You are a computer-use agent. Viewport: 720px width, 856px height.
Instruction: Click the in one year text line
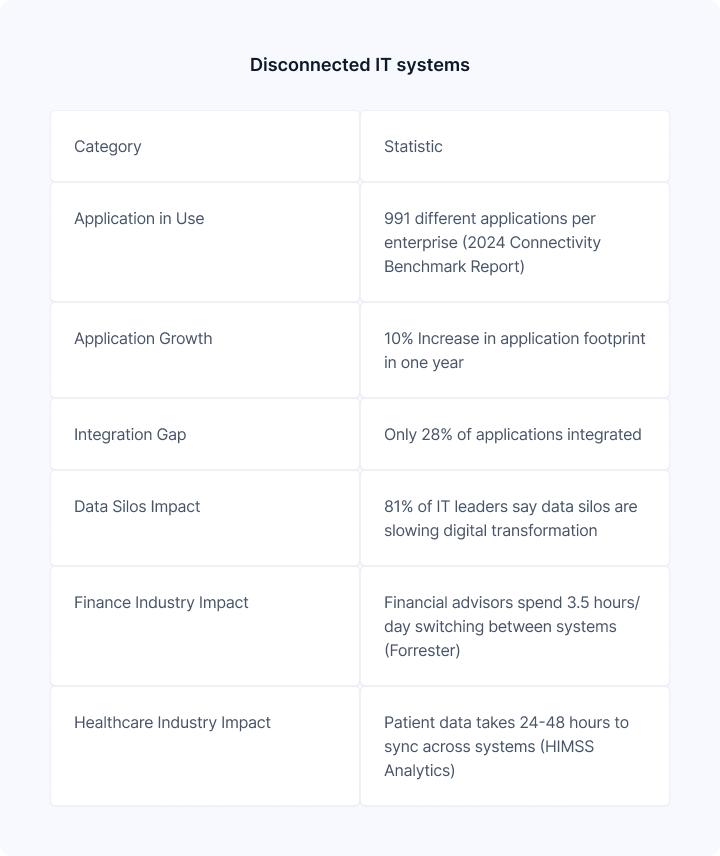tap(424, 362)
